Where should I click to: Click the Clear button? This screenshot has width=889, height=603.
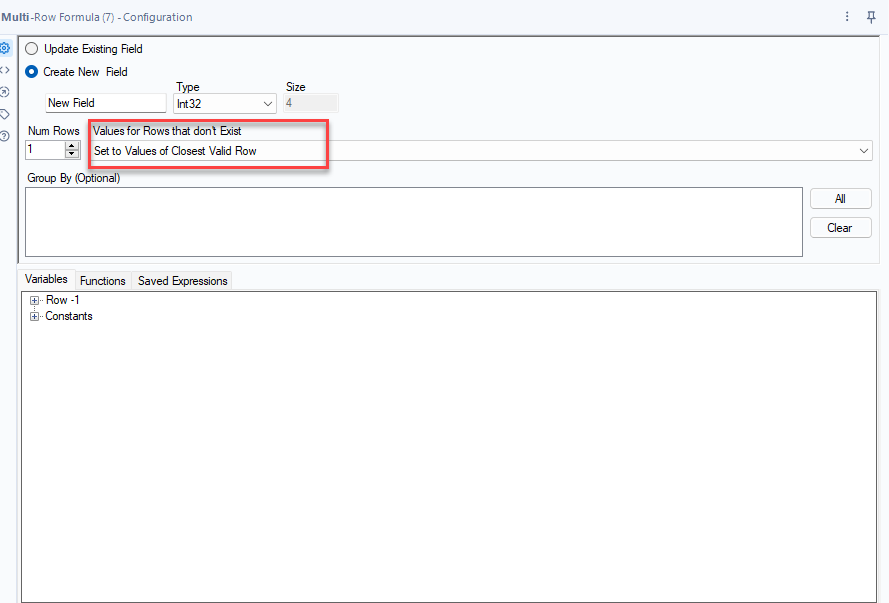pyautogui.click(x=840, y=227)
